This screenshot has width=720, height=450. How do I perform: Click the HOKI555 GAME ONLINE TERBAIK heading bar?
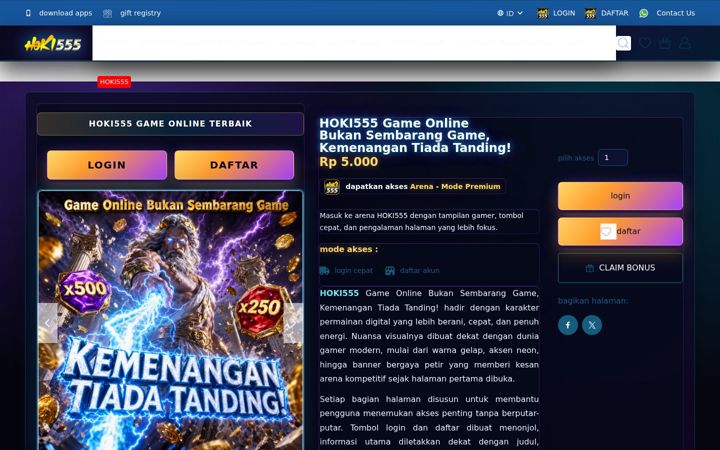[170, 124]
